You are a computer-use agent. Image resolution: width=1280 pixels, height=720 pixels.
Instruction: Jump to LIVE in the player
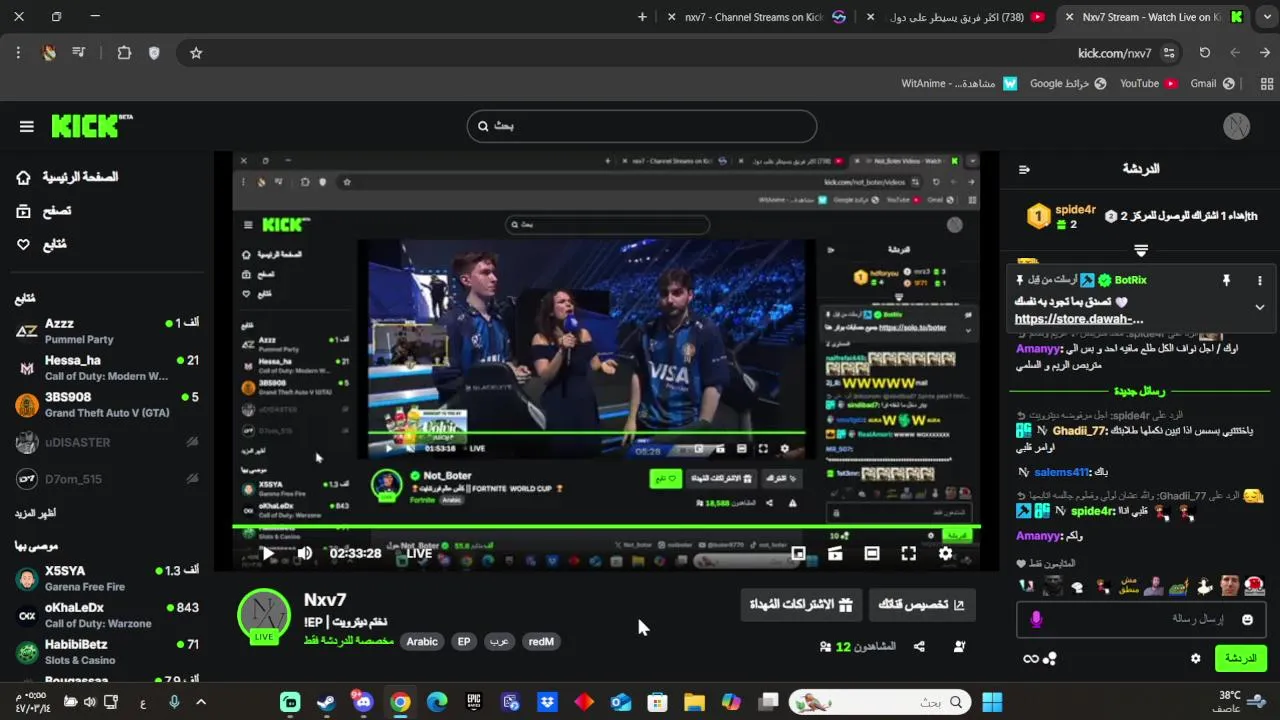tap(419, 553)
